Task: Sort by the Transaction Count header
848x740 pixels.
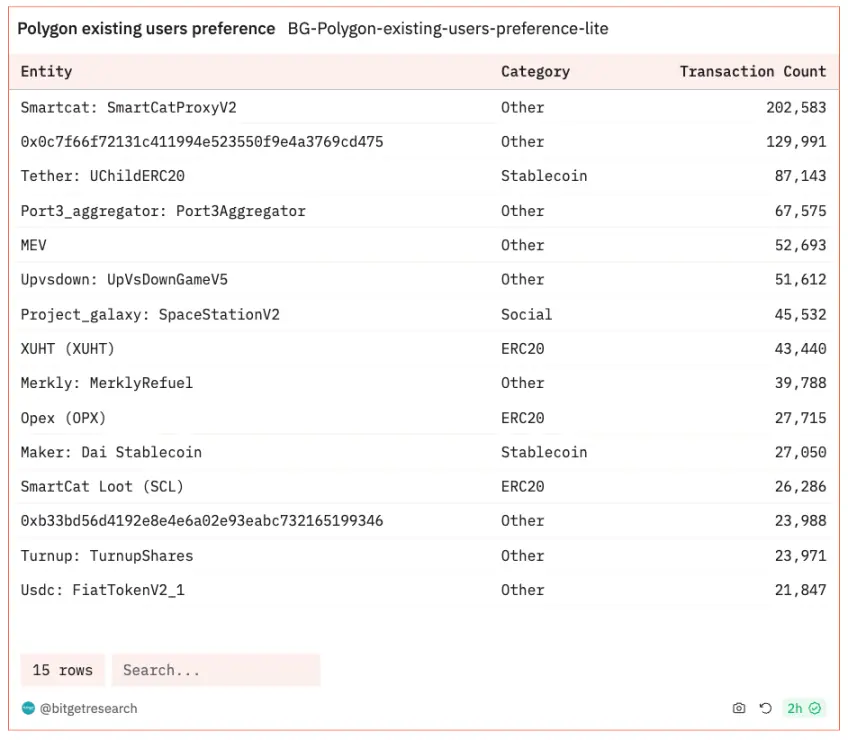Action: click(x=752, y=72)
